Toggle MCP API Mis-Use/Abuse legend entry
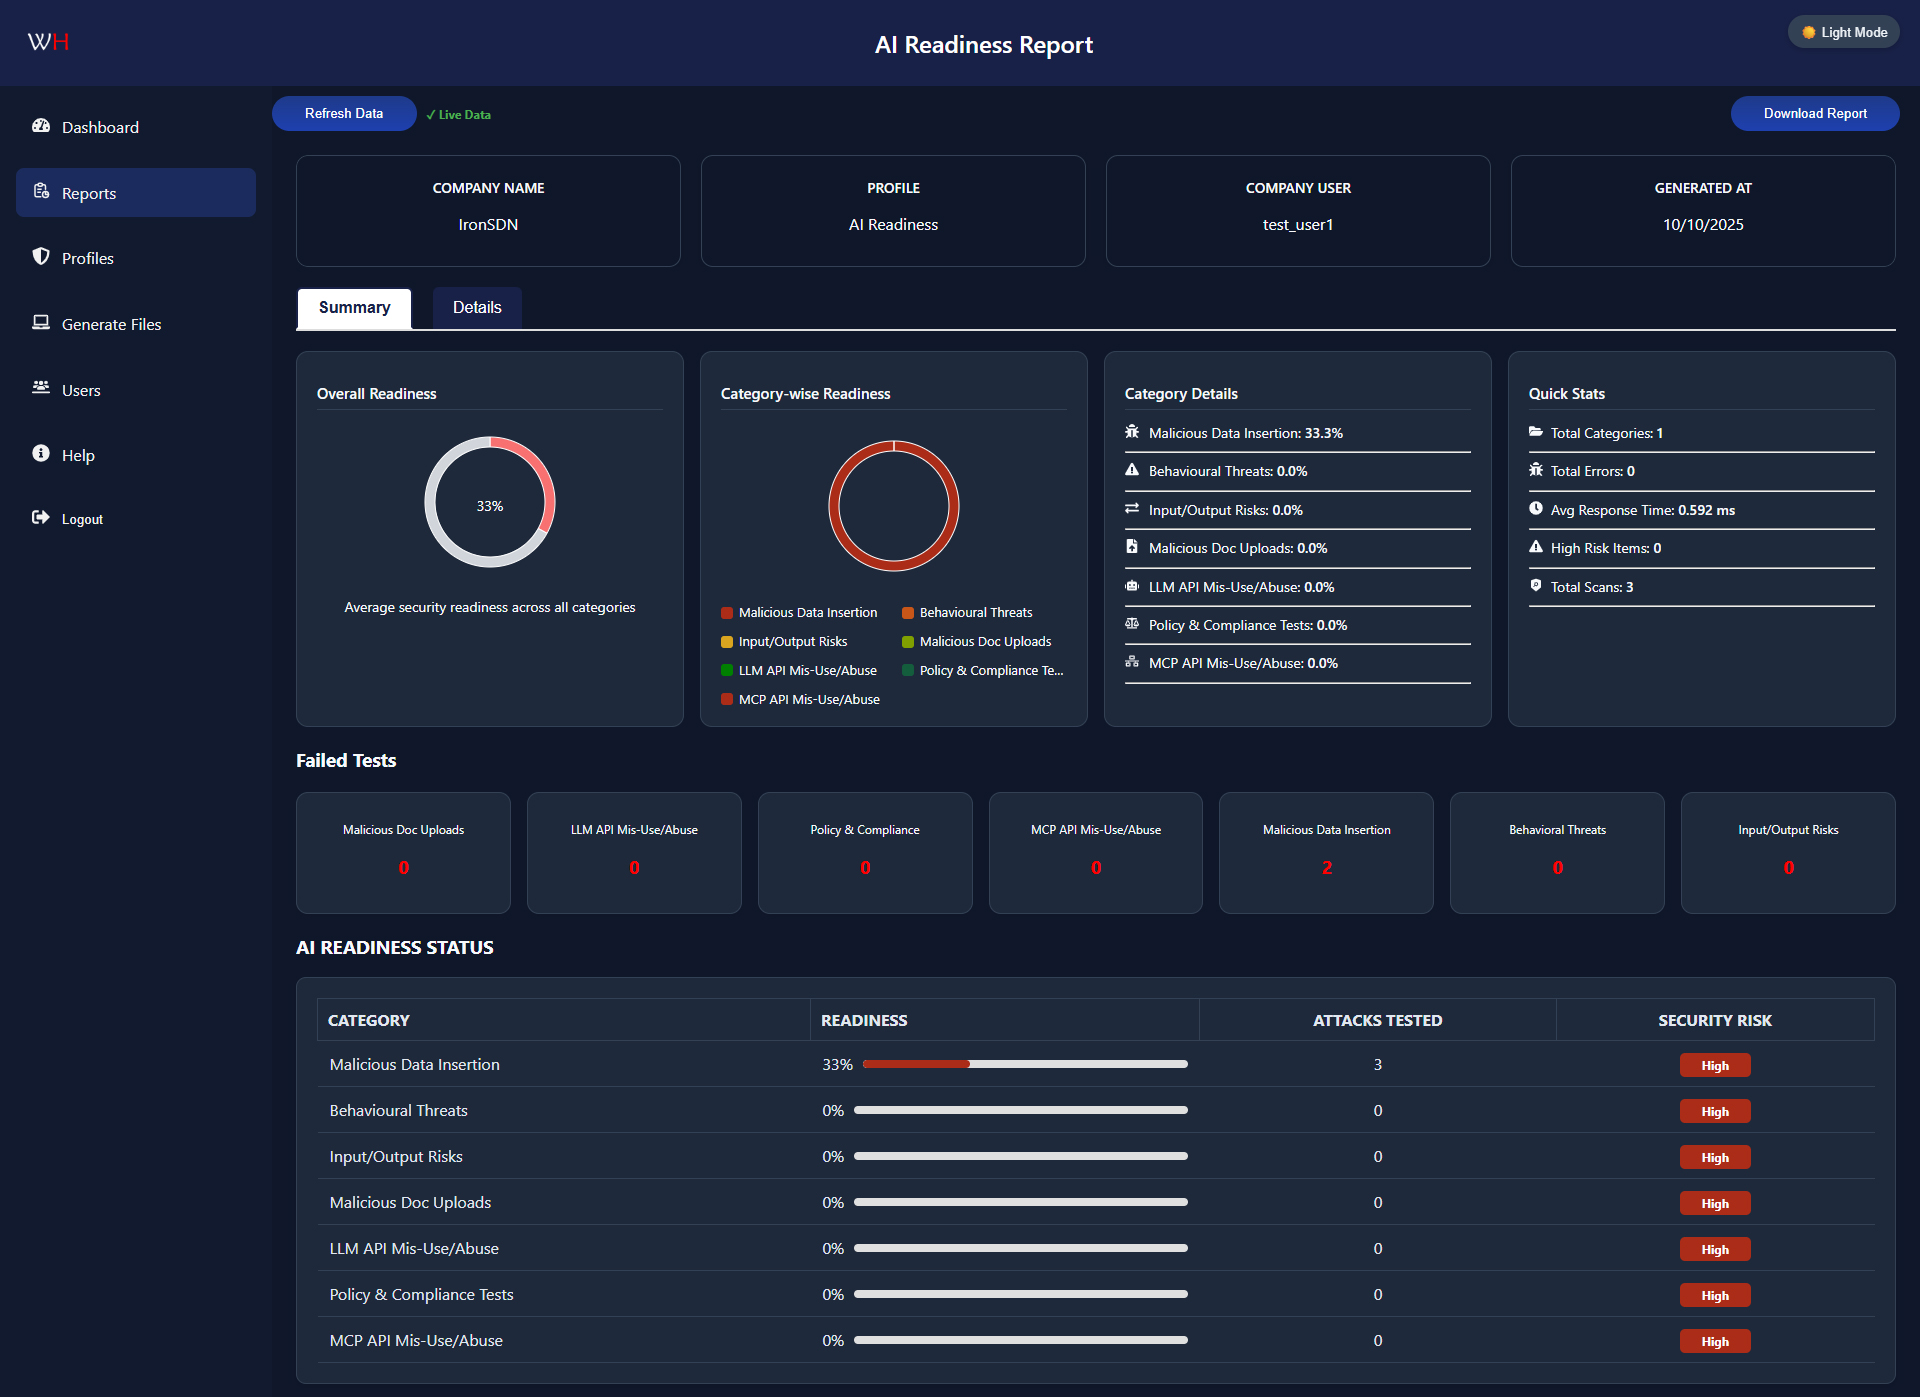This screenshot has width=1920, height=1397. 800,700
